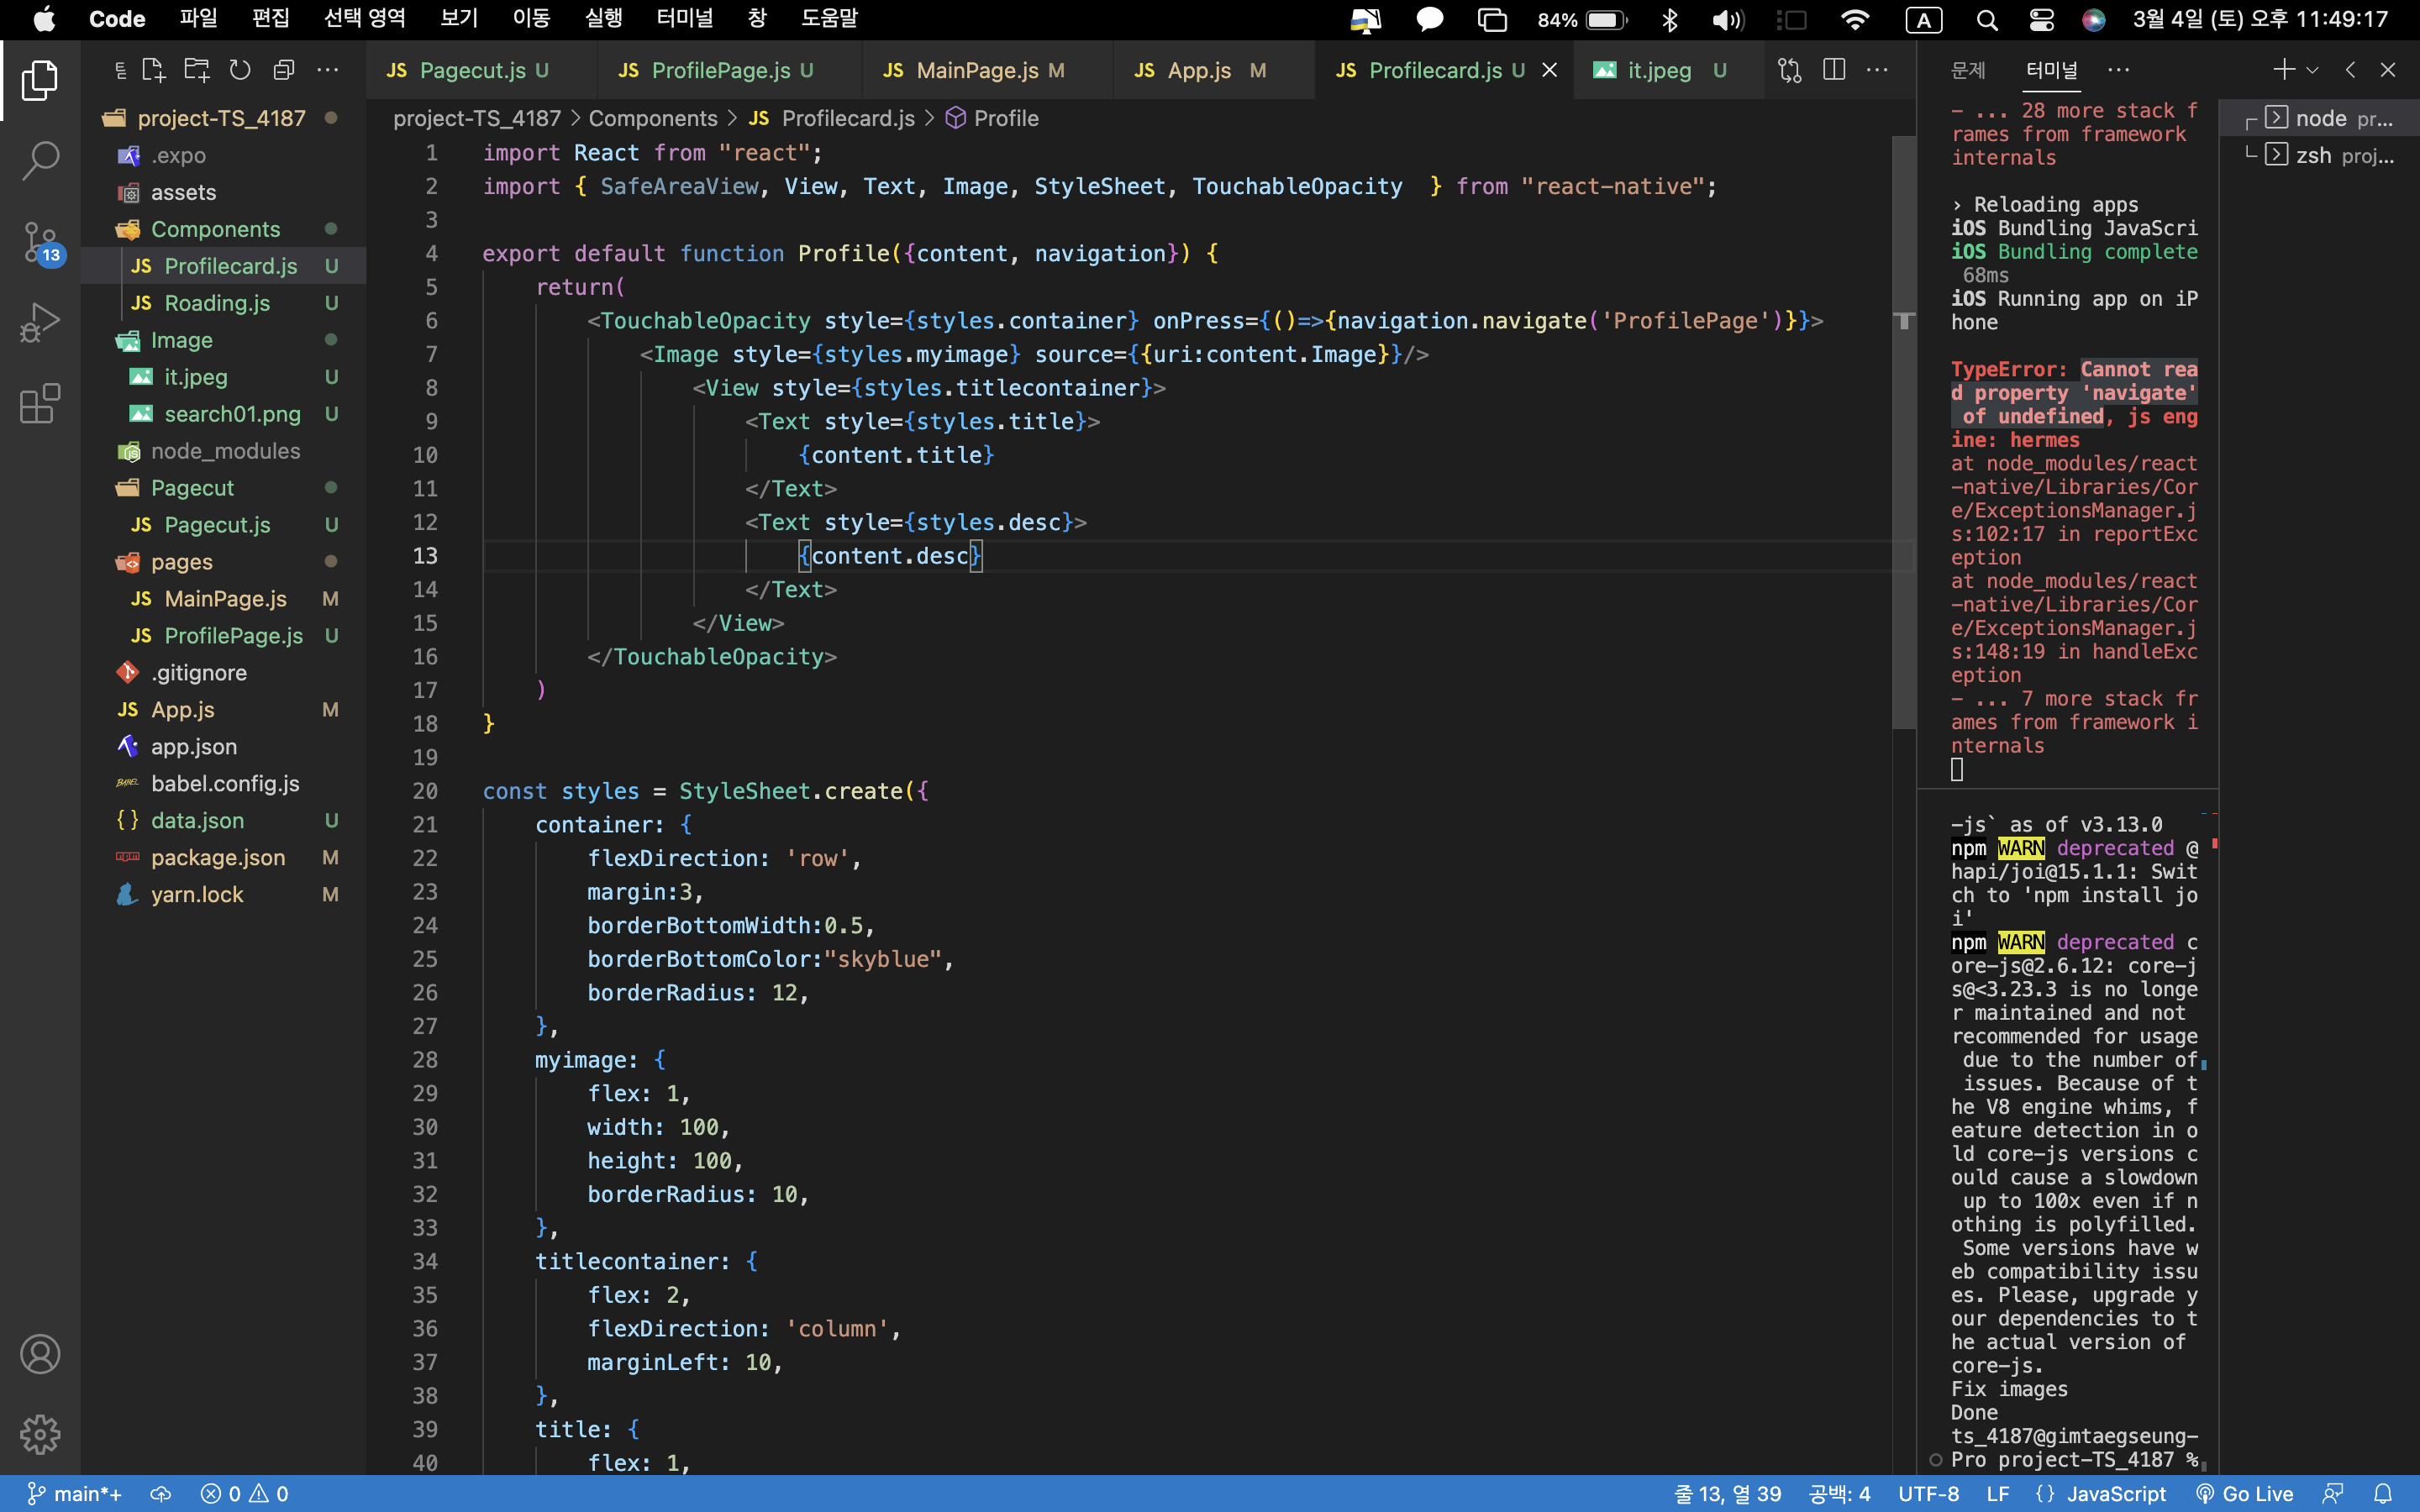Open the 보기 menu in menu bar
Viewport: 2420px width, 1512px height.
pyautogui.click(x=460, y=19)
